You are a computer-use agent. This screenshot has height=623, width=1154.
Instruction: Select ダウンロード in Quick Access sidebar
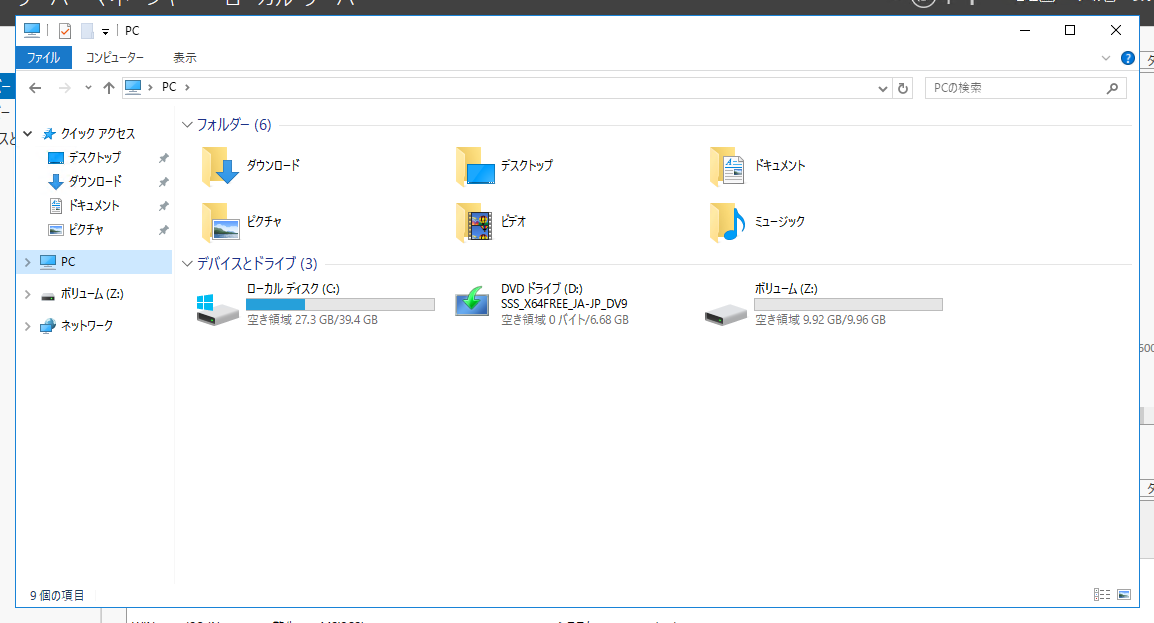[95, 181]
